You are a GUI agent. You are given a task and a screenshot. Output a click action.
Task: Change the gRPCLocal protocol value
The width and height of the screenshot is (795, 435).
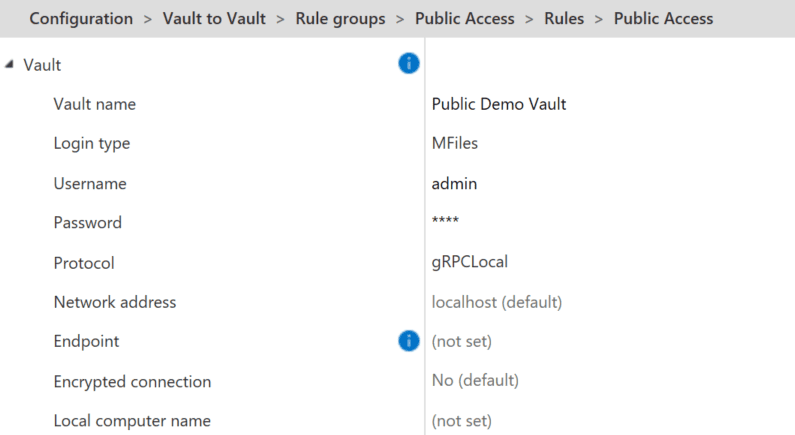[470, 263]
